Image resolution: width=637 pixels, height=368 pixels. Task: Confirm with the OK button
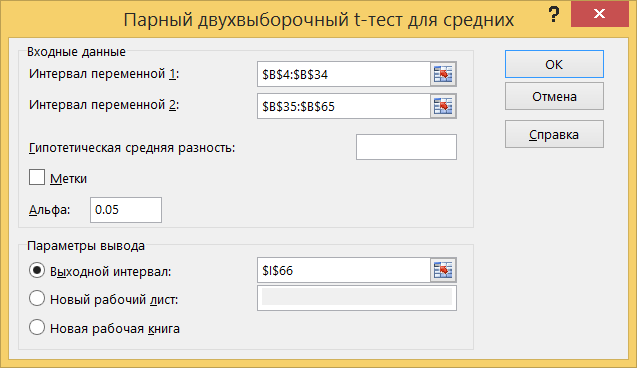click(x=554, y=64)
